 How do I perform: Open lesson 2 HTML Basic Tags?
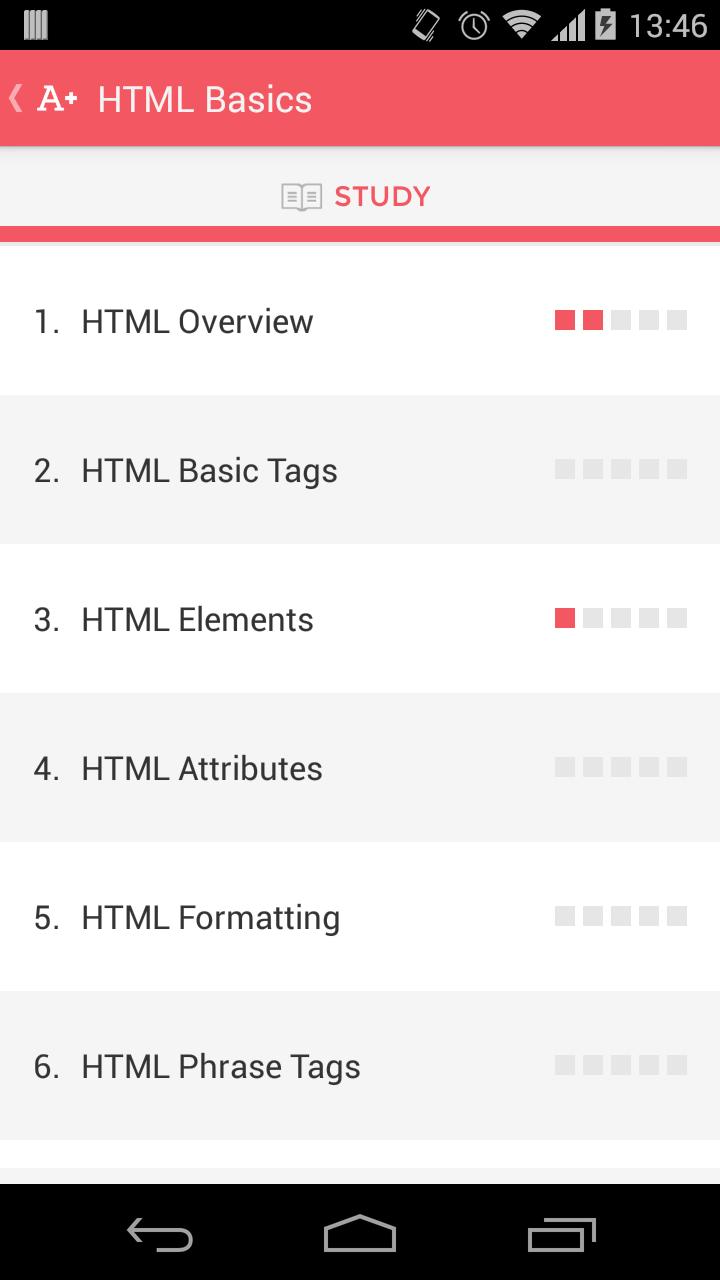pos(209,470)
